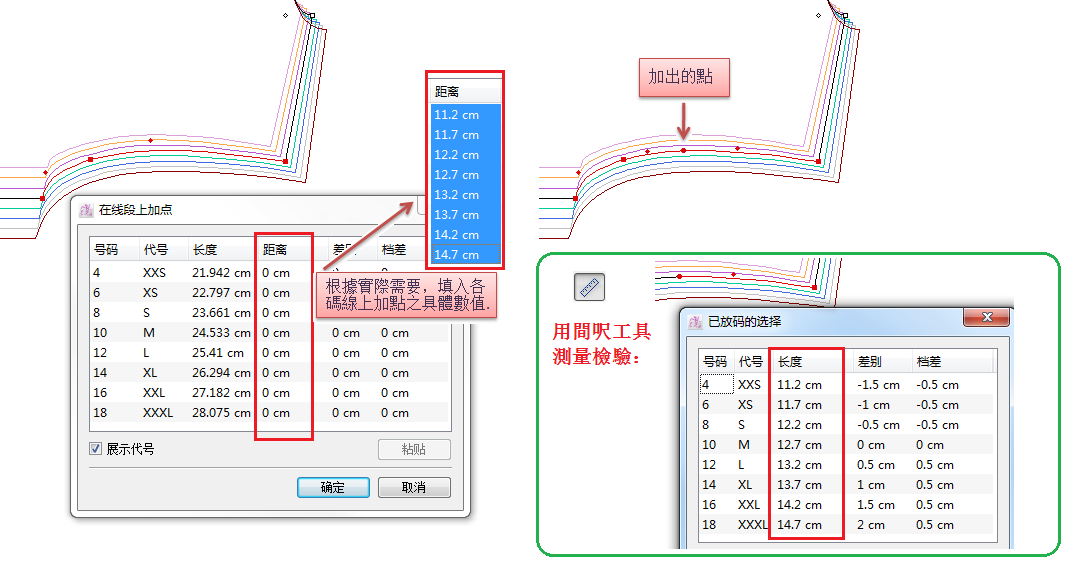Edit the 距离 cell in the M row
Screen dimensions: 1072x572
point(276,333)
